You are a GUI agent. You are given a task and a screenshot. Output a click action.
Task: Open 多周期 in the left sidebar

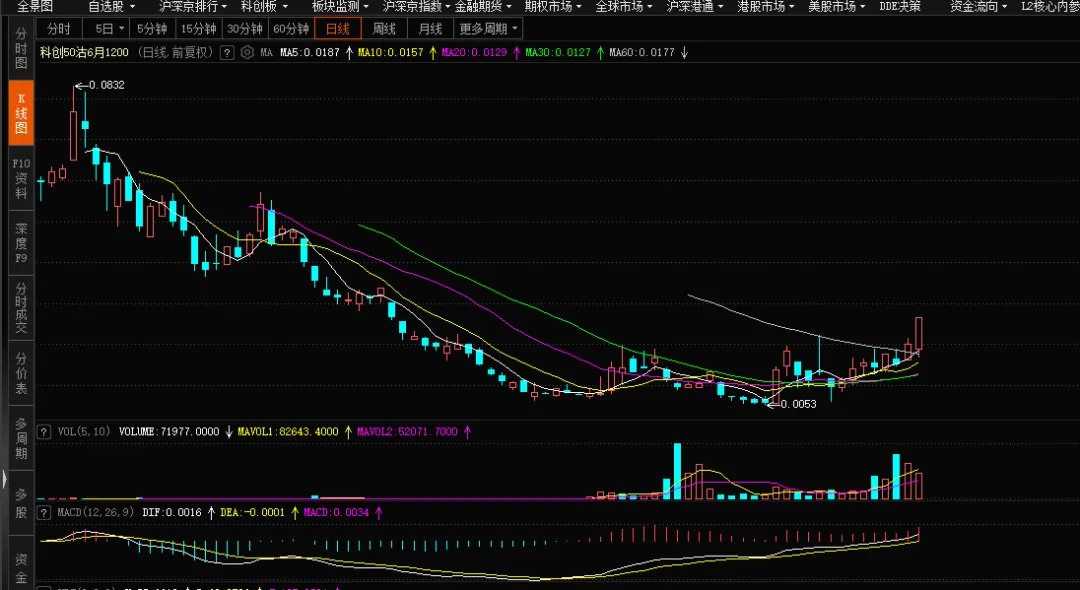point(21,439)
